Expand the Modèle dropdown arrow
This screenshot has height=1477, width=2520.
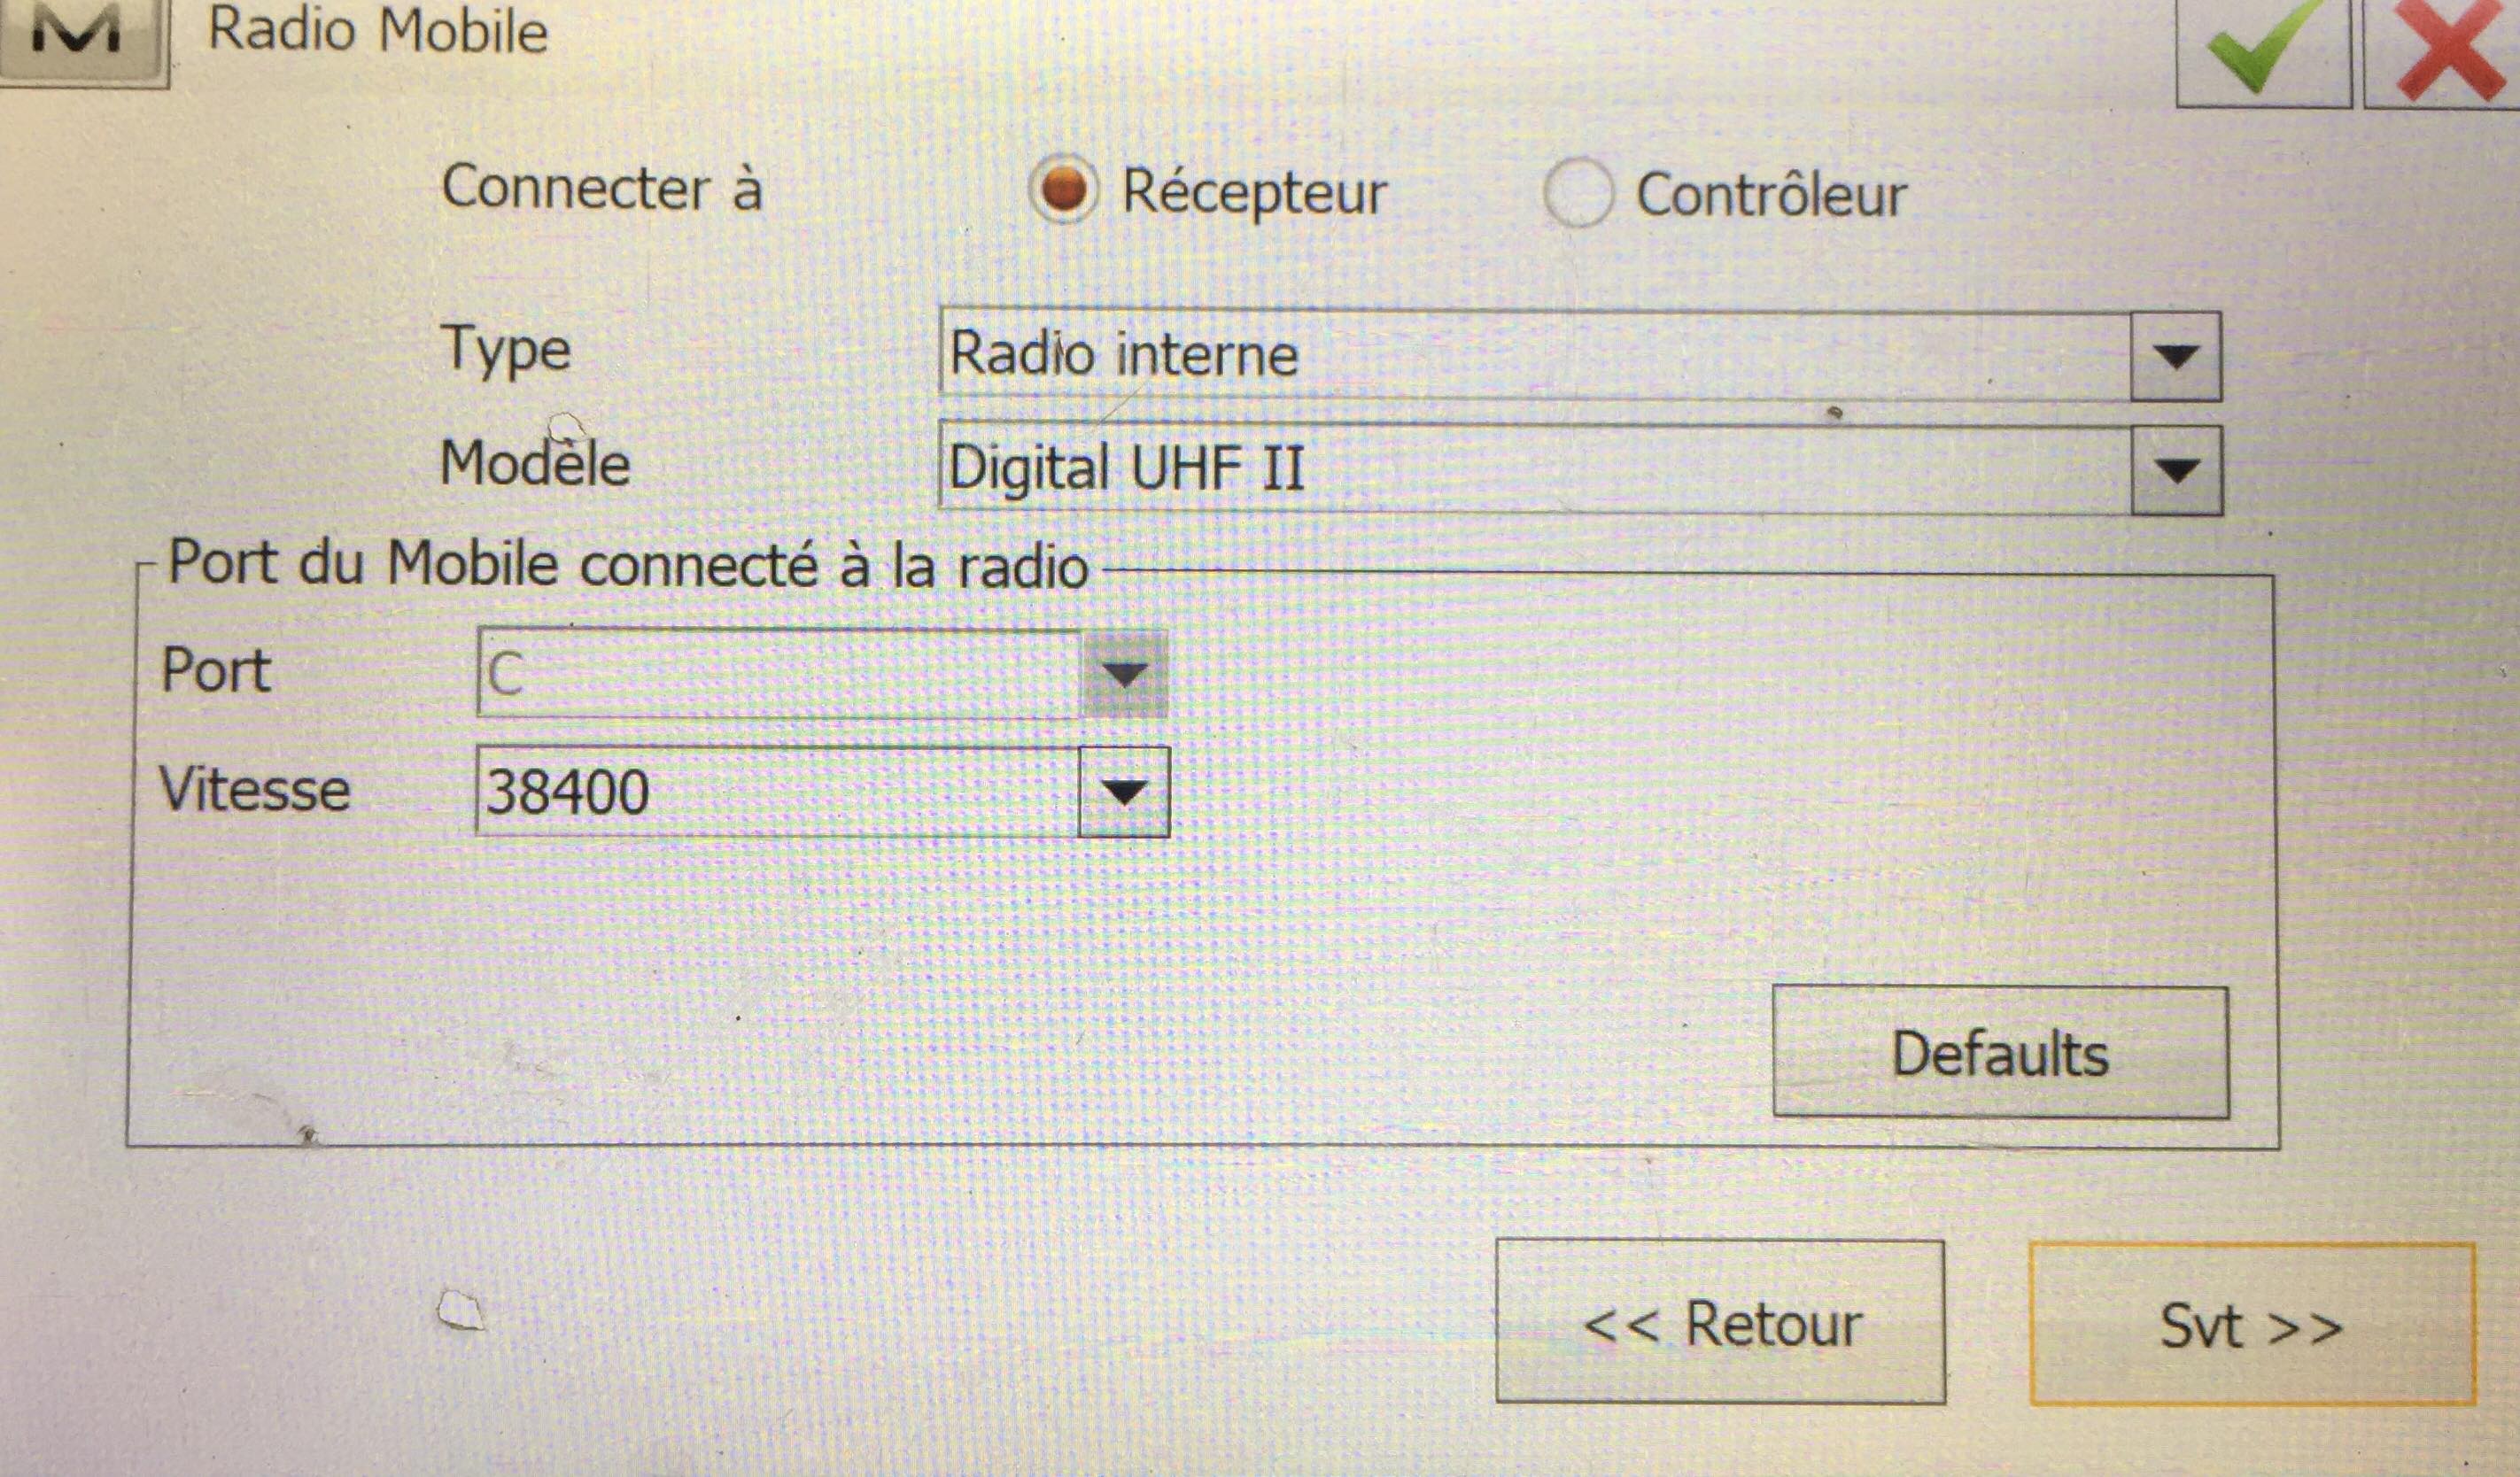2177,470
